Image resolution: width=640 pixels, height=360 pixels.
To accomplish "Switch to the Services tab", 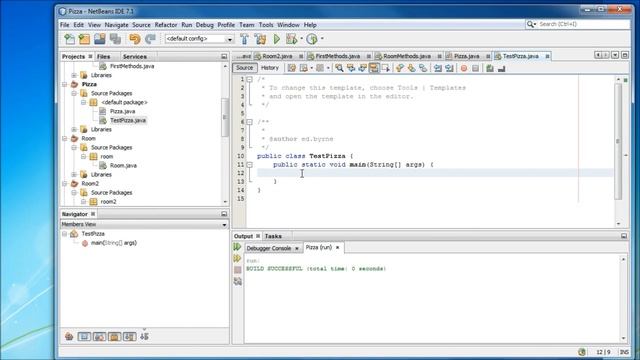I will point(135,57).
